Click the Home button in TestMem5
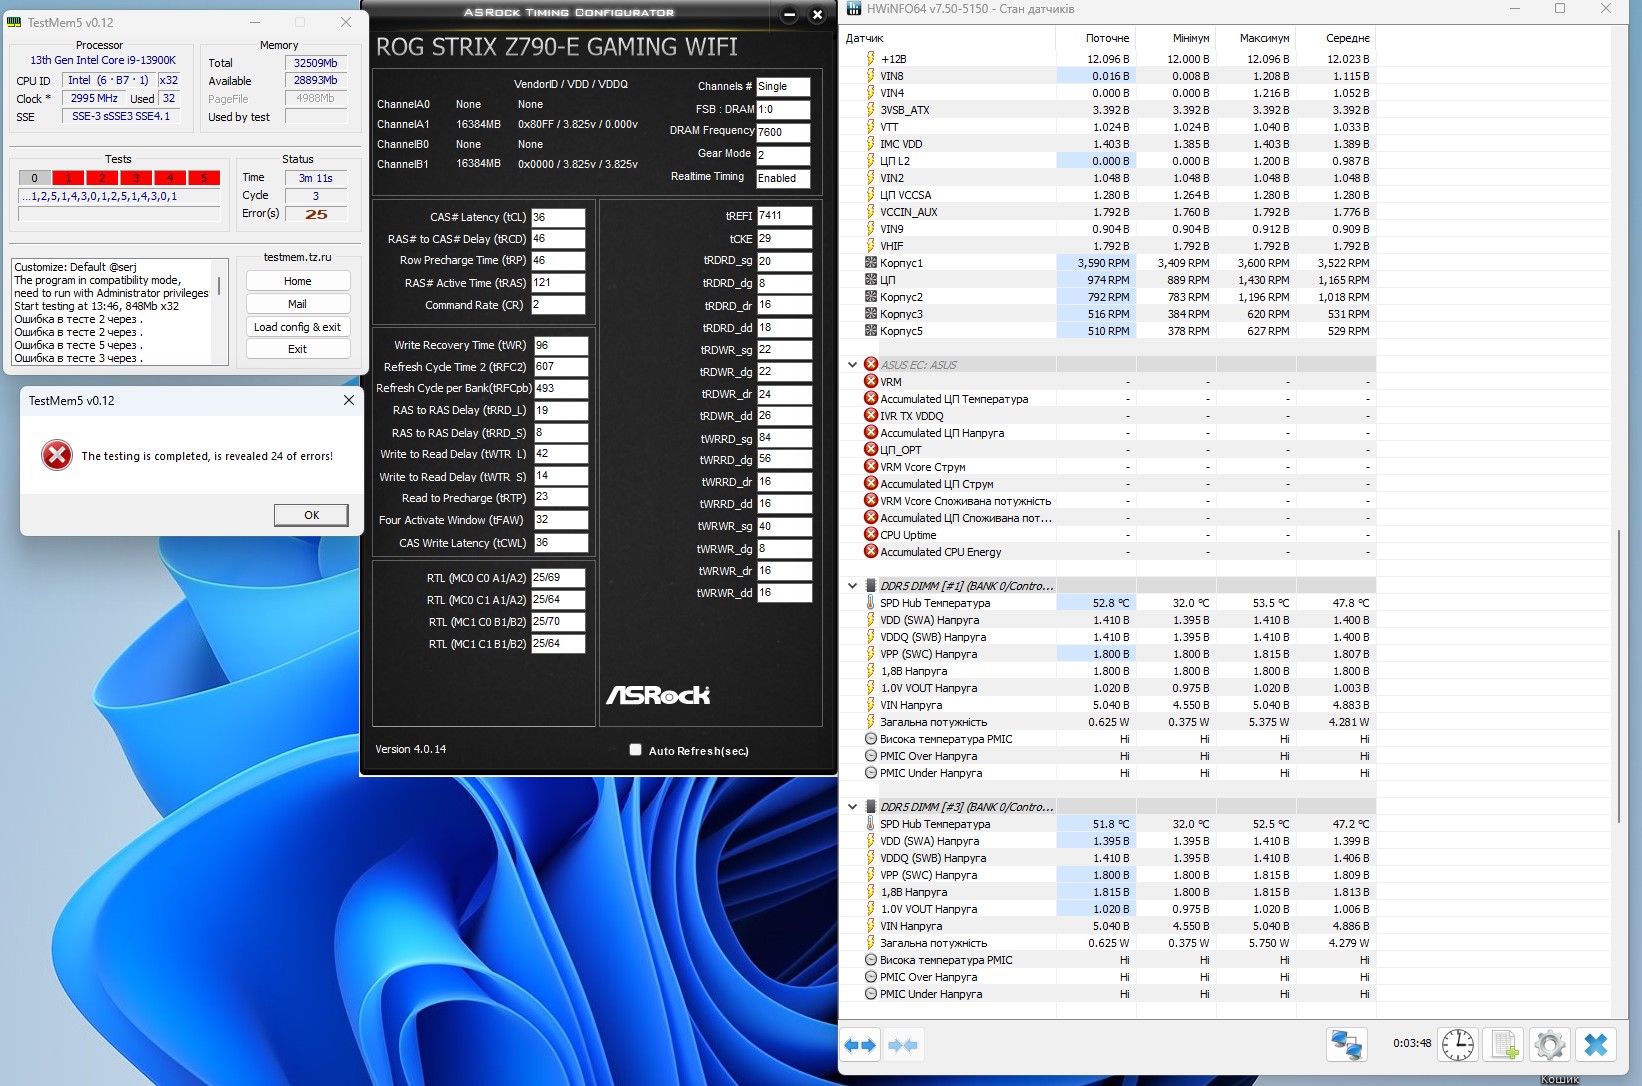Screen dimensions: 1642x1086 click(297, 281)
